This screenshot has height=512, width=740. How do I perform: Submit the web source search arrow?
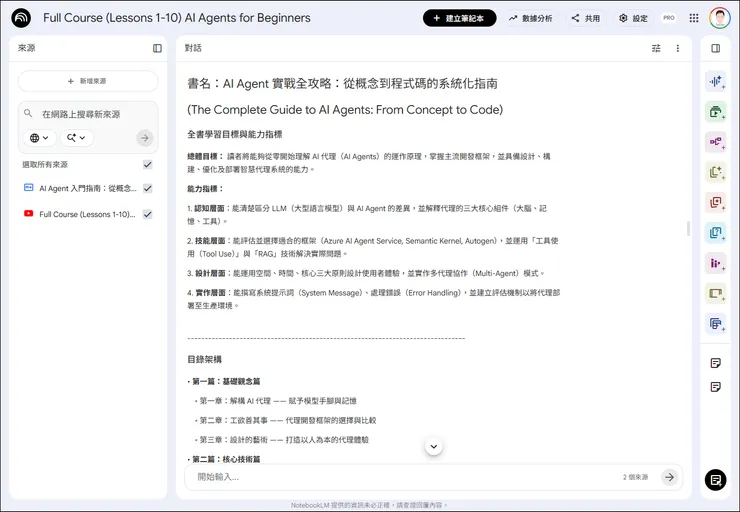click(145, 138)
